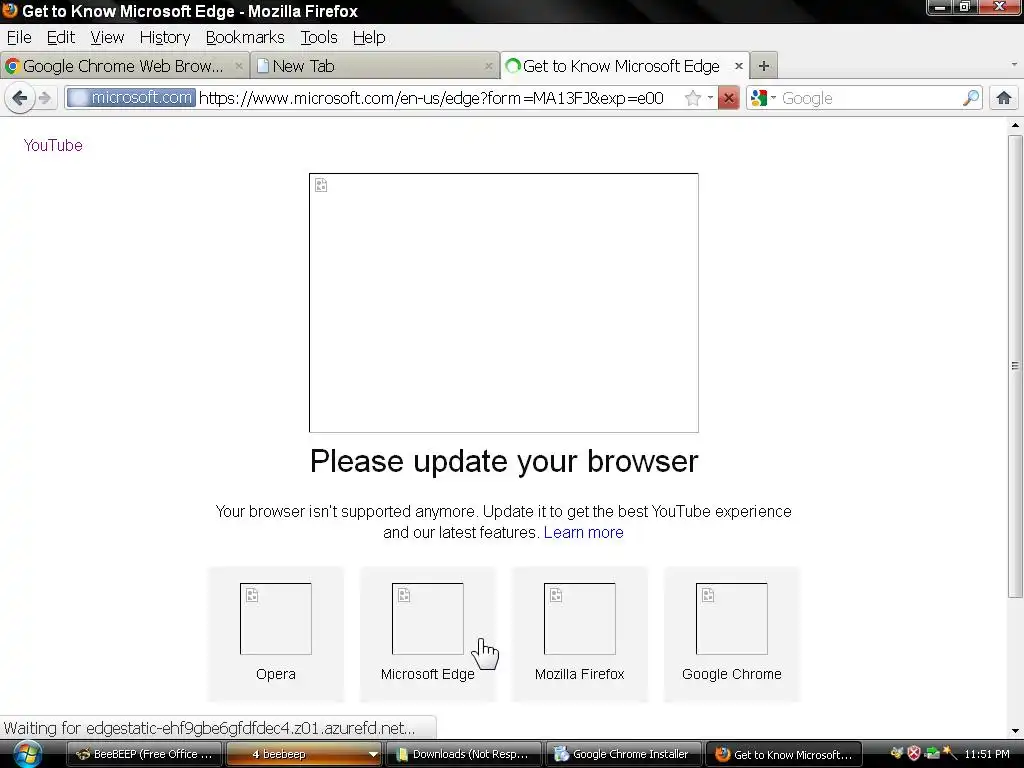
Task: Click the network connection tray icon
Action: click(932, 754)
